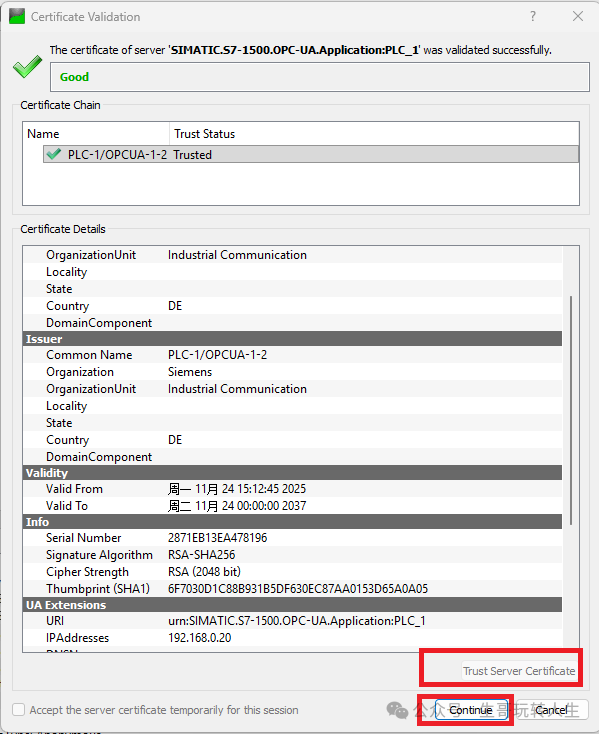Click the green check beside PLC-1/OPCUA-1-2
The width and height of the screenshot is (599, 734).
[x=54, y=154]
